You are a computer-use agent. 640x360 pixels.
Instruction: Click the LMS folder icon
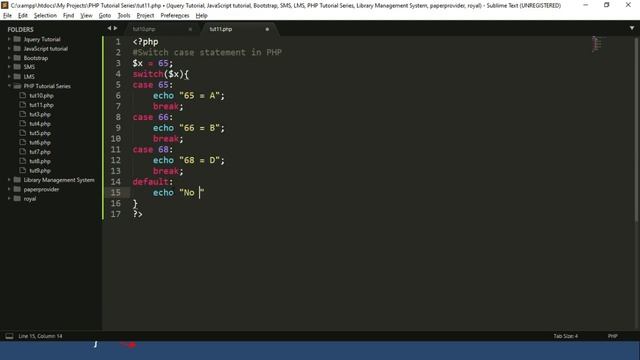17,76
